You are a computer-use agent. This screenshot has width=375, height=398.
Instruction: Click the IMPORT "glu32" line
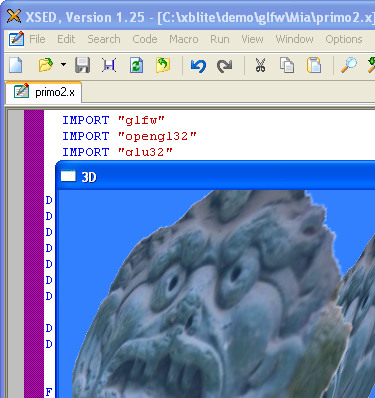(117, 152)
